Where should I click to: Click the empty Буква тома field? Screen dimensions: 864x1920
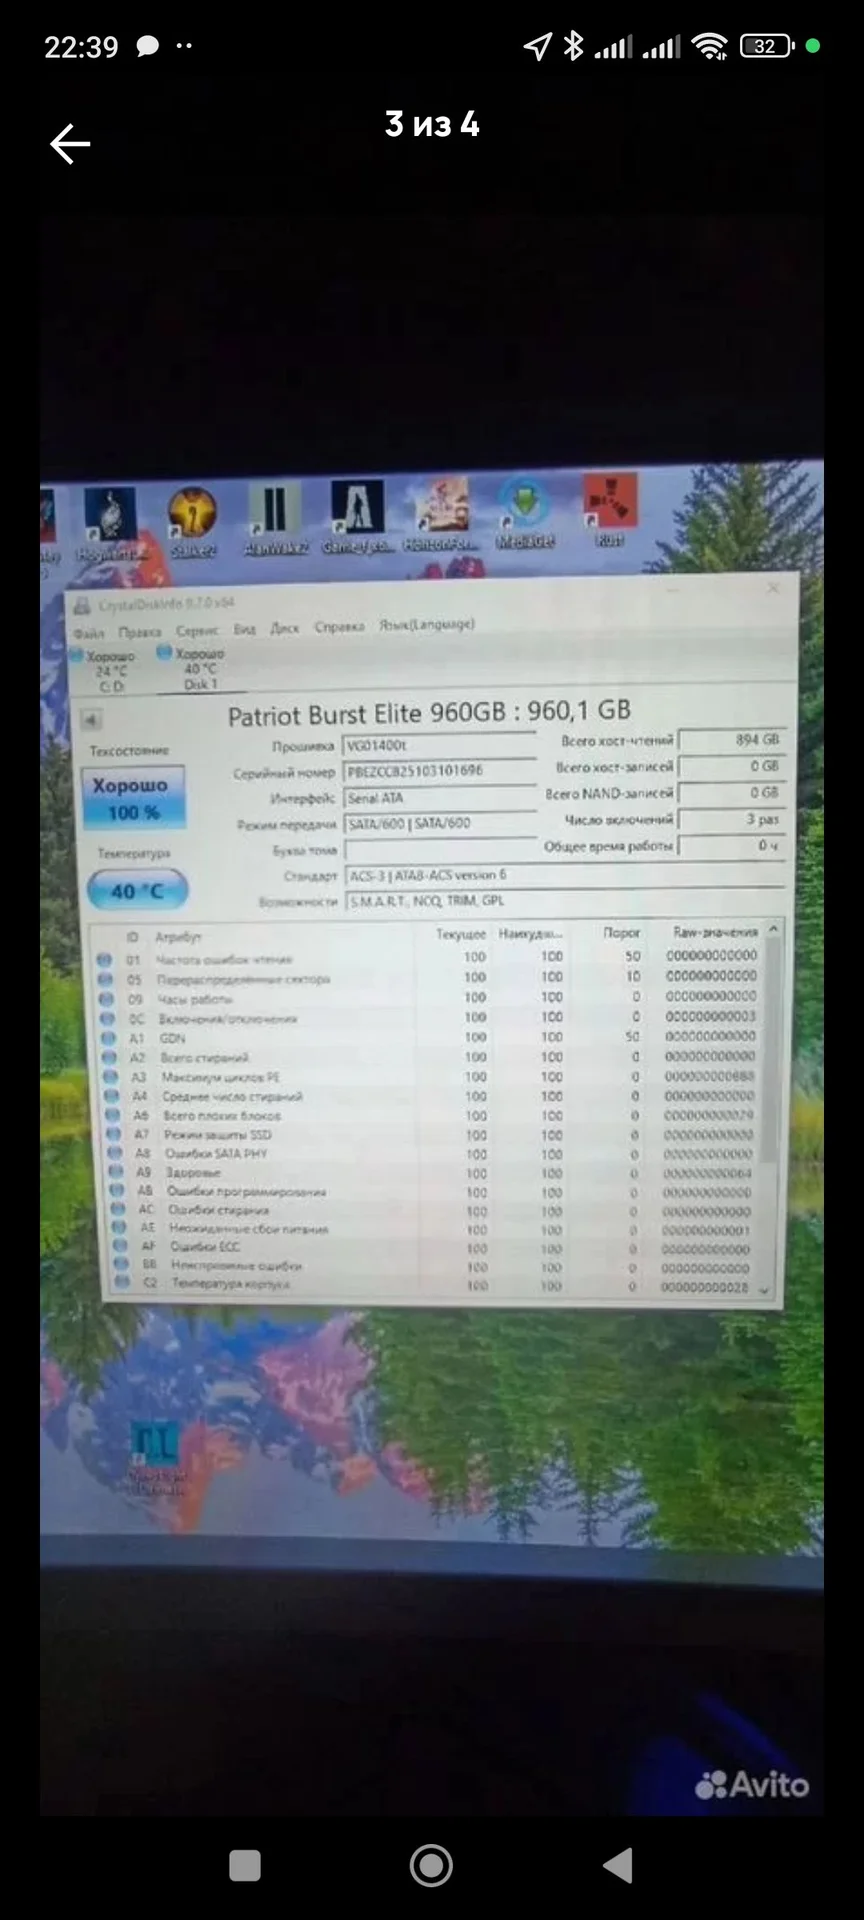tap(442, 850)
